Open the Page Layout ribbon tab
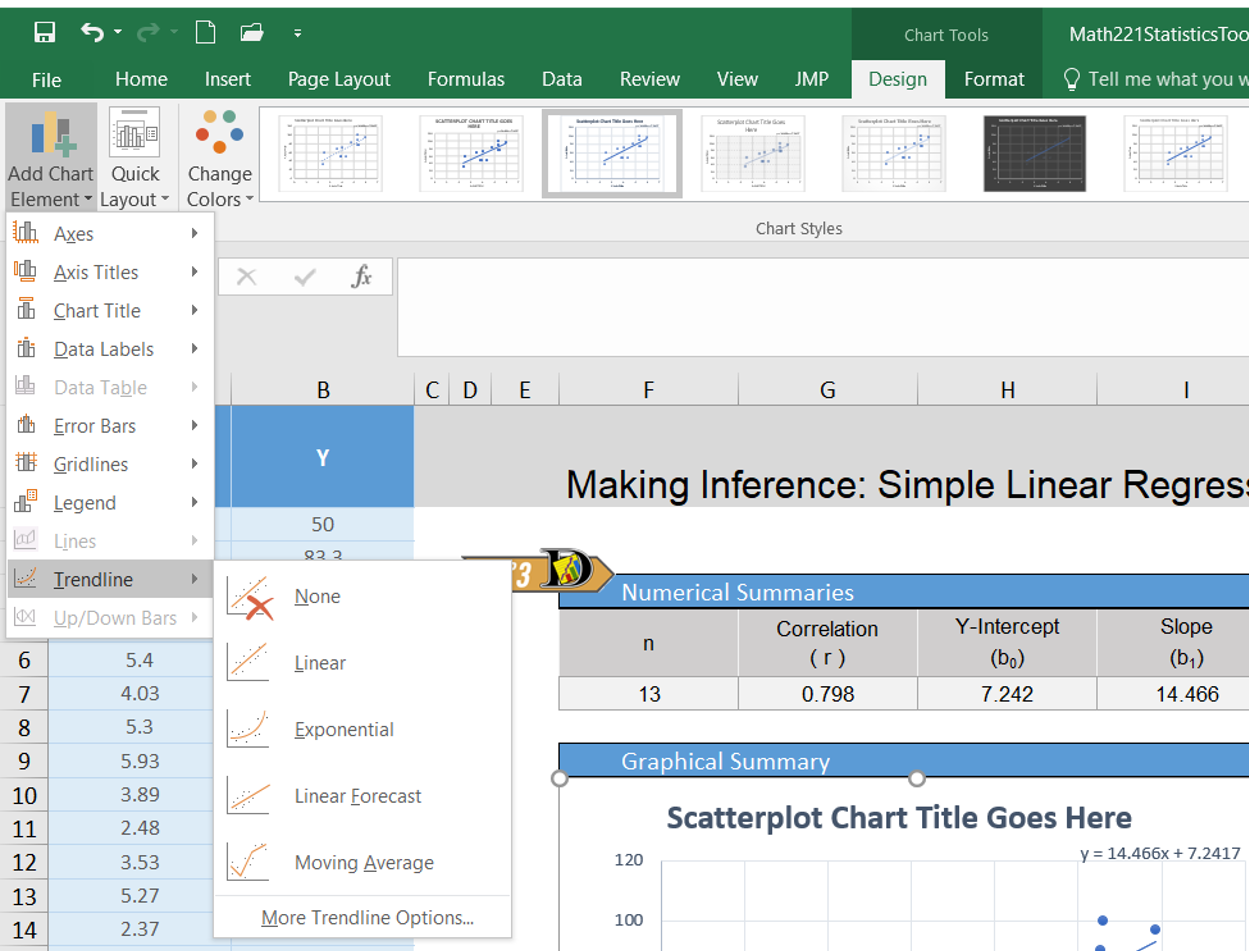1249x951 pixels. pyautogui.click(x=339, y=79)
